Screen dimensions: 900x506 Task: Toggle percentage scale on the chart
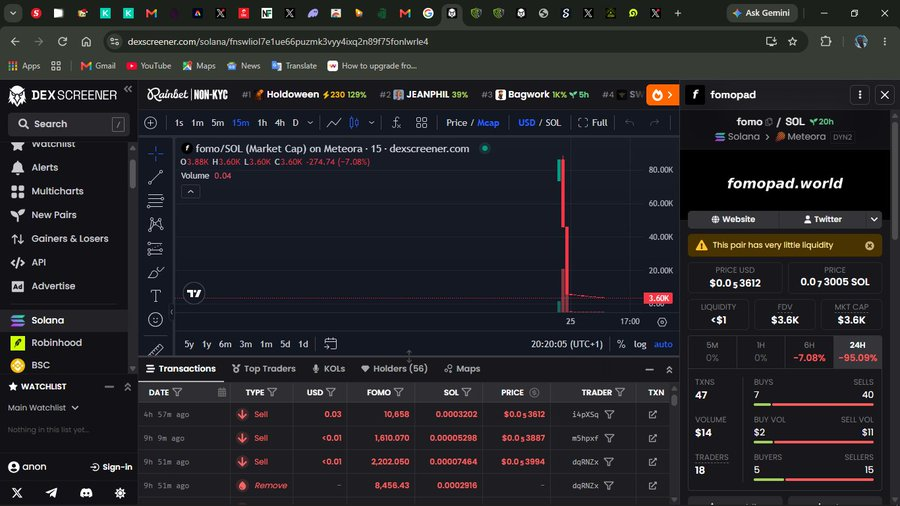[621, 344]
